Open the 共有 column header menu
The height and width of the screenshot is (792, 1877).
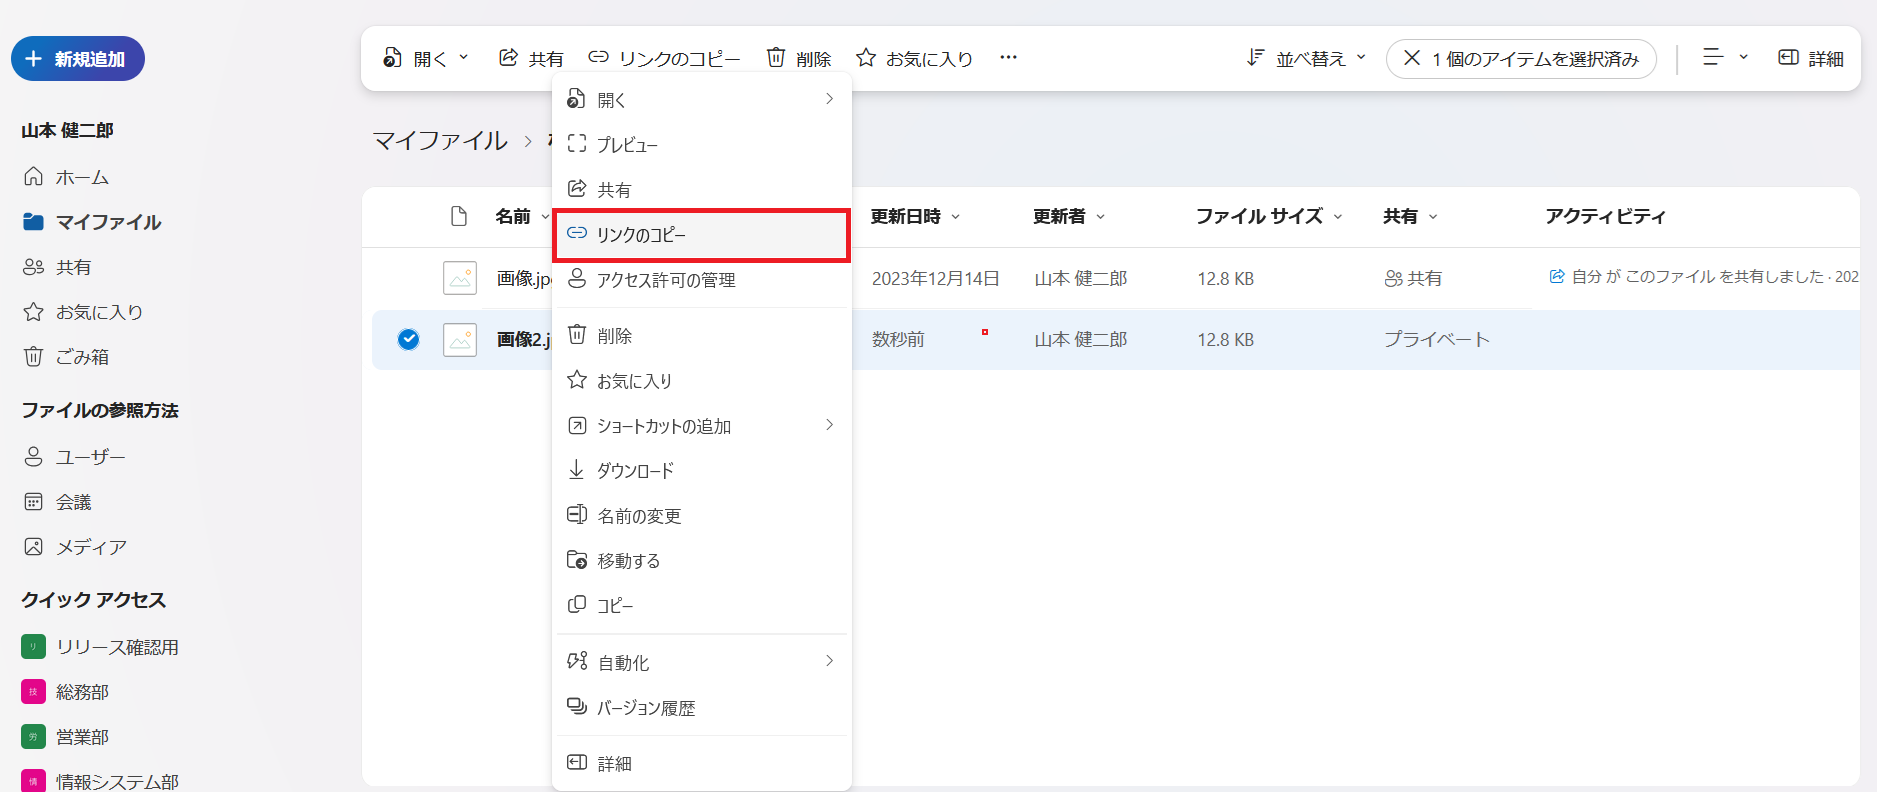[x=1409, y=216]
